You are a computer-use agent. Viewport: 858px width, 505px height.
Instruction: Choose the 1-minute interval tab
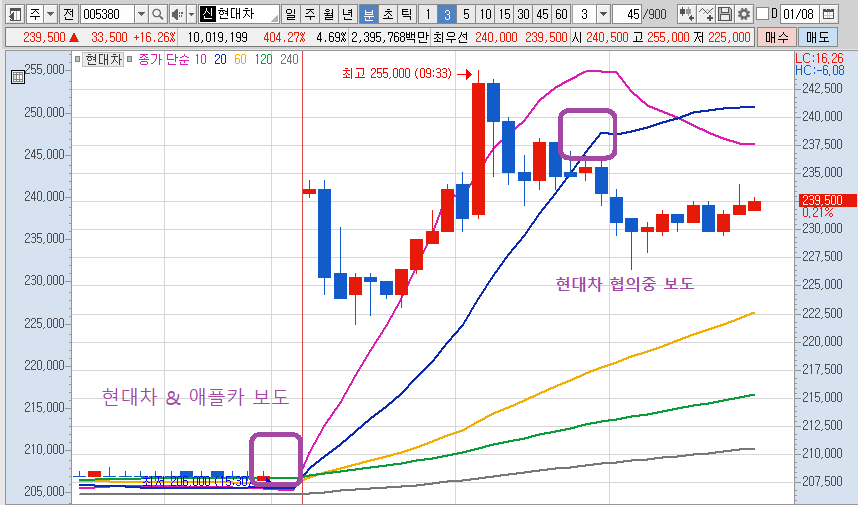click(428, 14)
